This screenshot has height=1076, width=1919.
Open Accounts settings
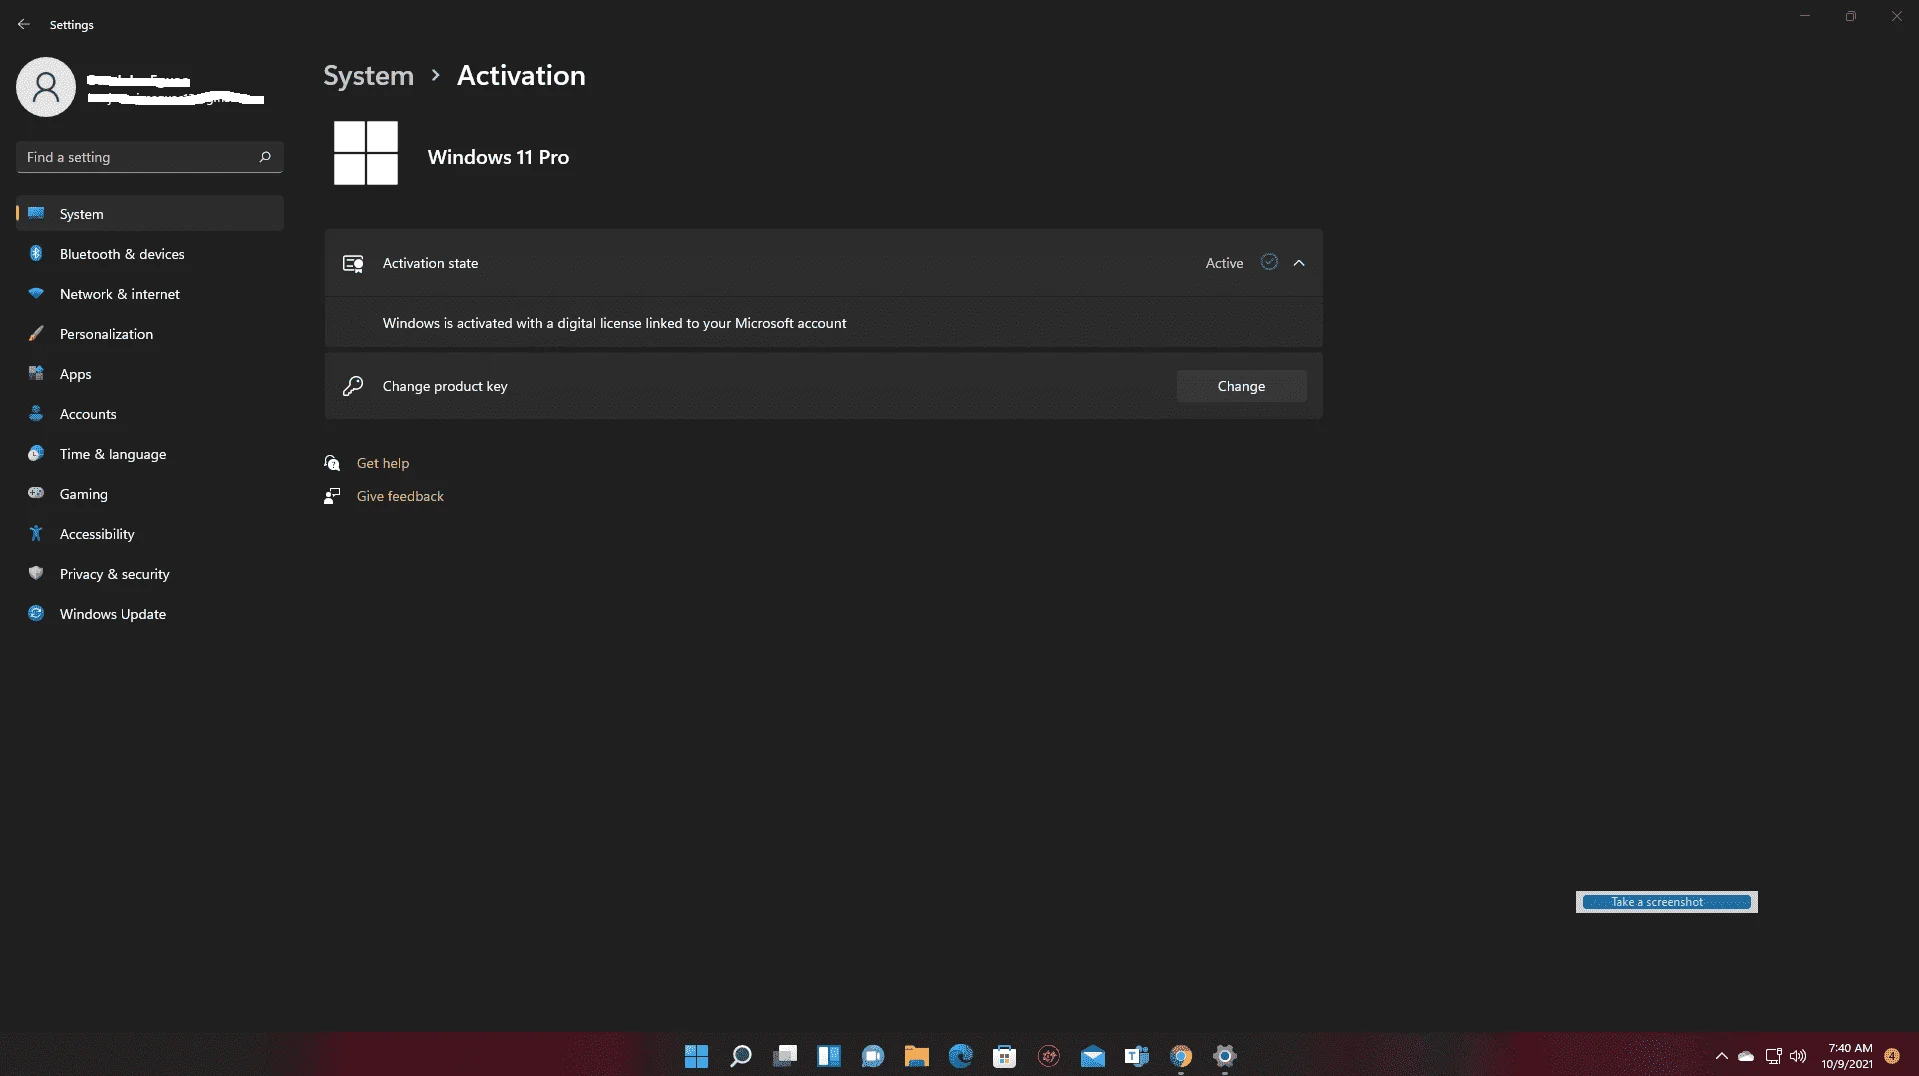149,414
